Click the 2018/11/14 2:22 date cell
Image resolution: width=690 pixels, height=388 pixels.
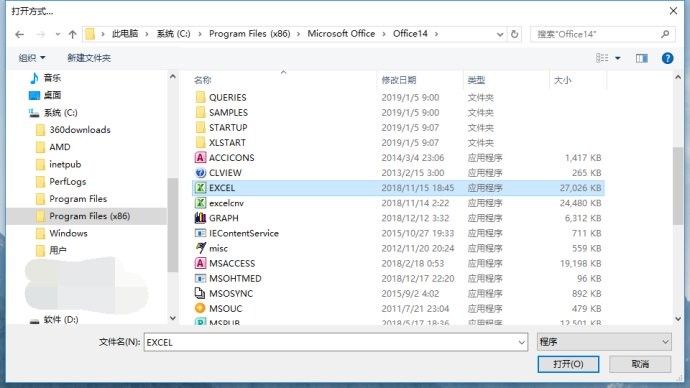[415, 203]
